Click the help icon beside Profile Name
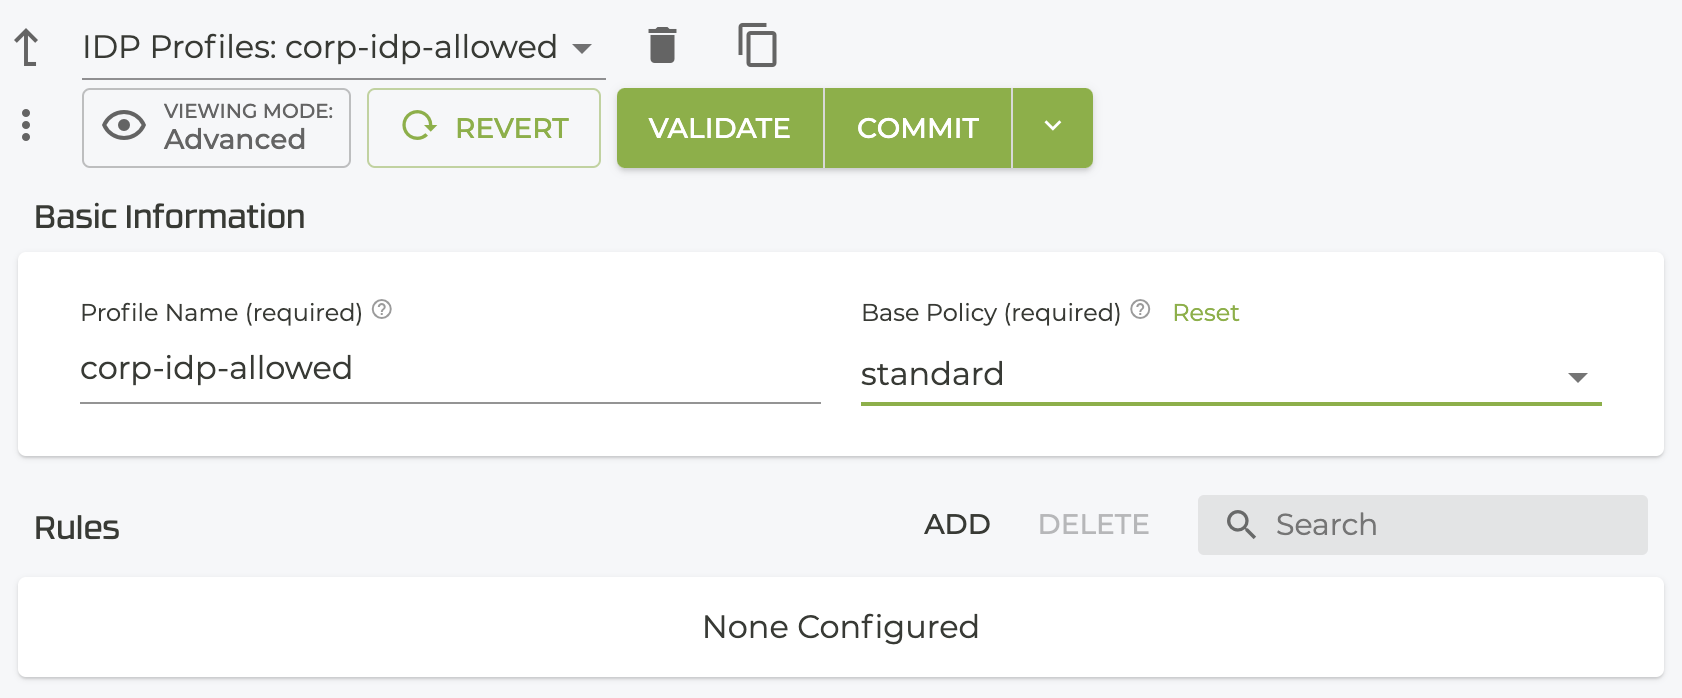This screenshot has width=1682, height=698. [382, 310]
